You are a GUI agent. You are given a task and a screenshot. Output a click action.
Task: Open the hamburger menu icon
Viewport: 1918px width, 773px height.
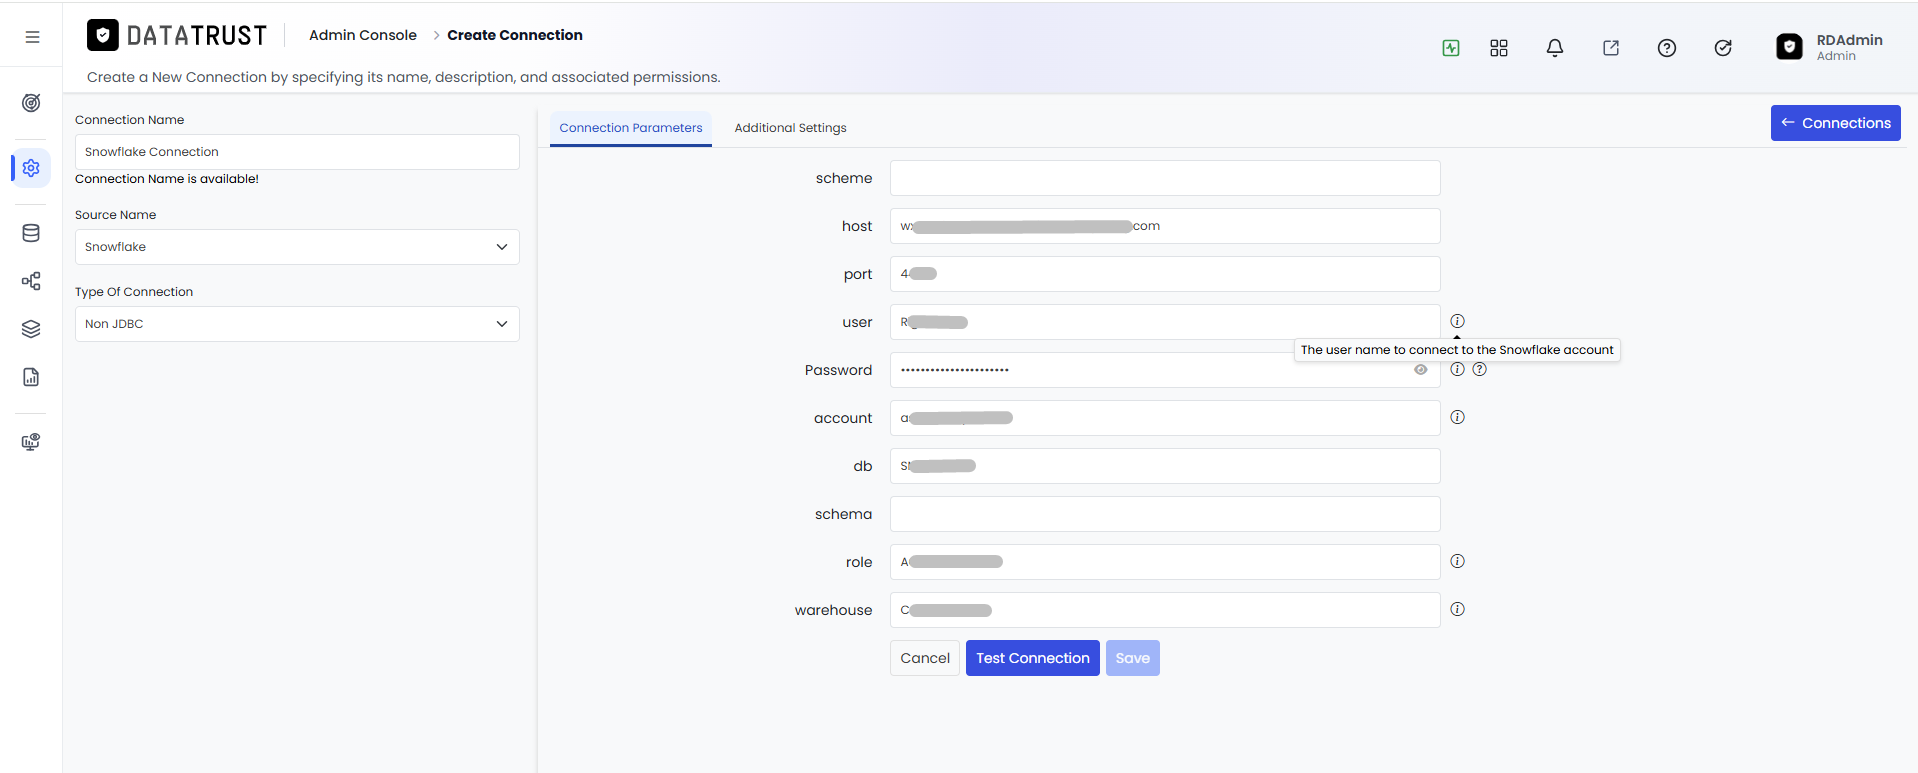32,37
